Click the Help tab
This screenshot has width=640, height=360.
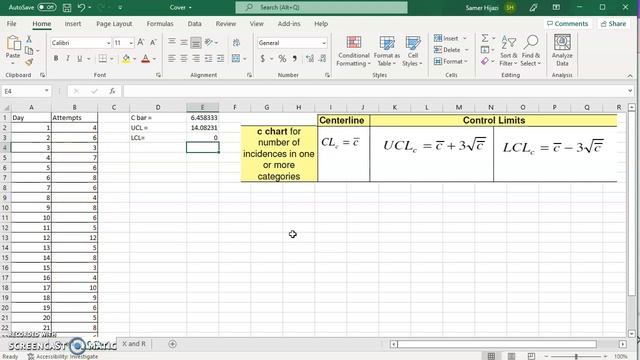click(x=321, y=24)
